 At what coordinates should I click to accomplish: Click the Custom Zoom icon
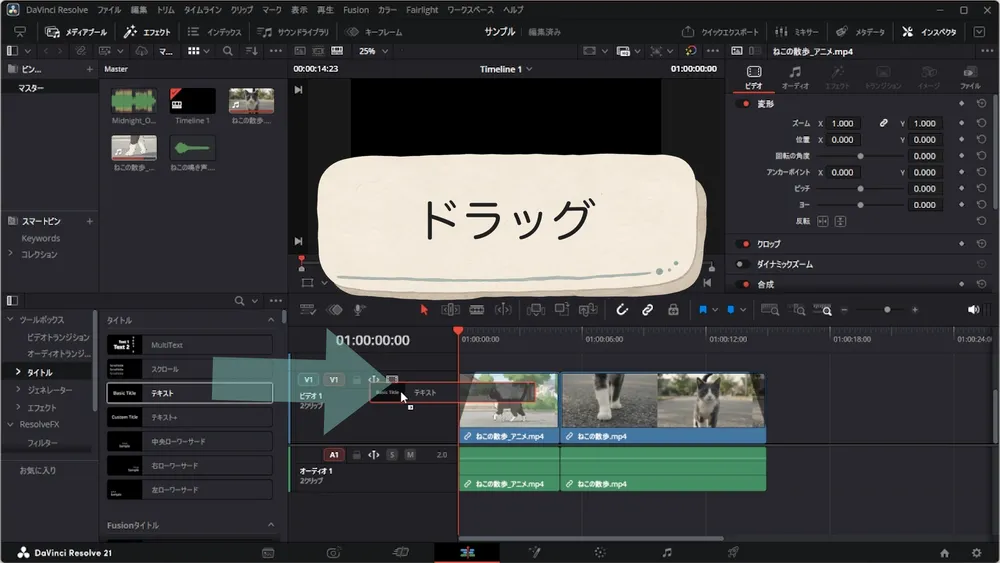(x=823, y=310)
